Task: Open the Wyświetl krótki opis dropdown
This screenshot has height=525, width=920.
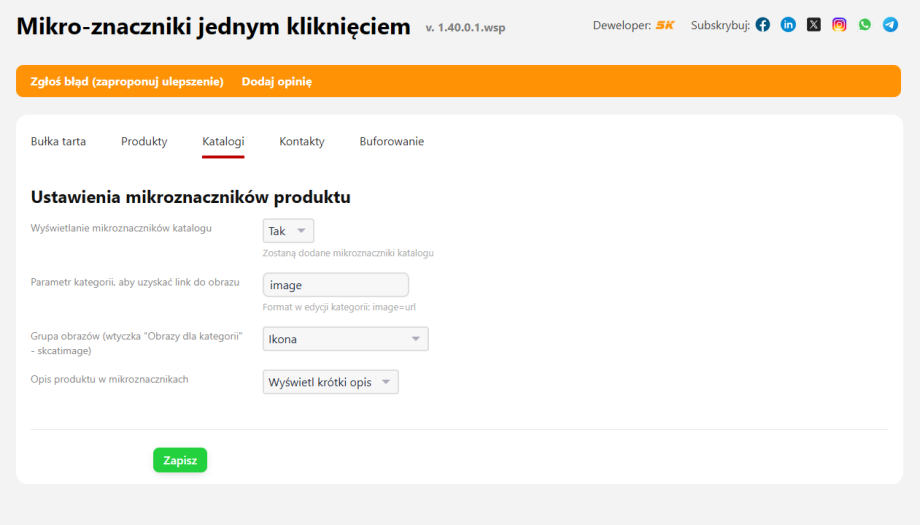Action: (x=330, y=382)
